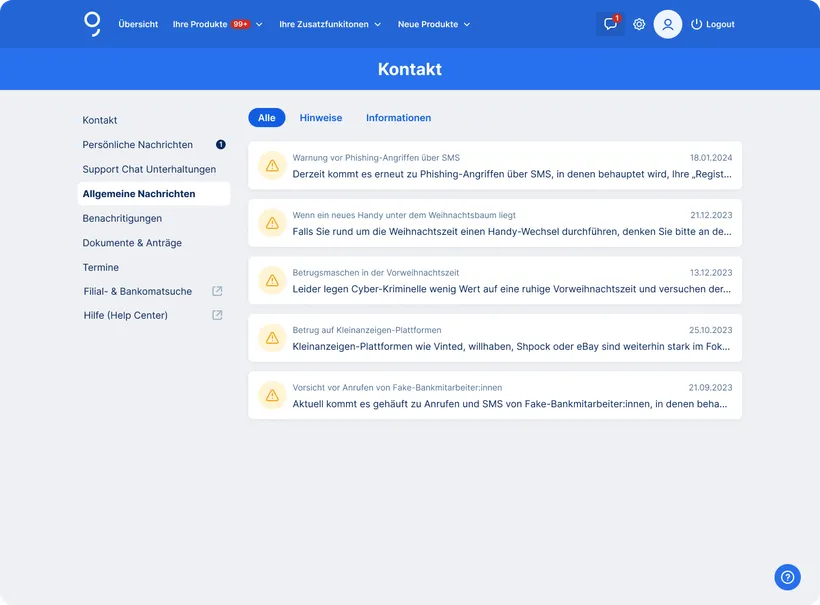Image resolution: width=820 pixels, height=605 pixels.
Task: Click external link icon beside Hilfe (Help Center)
Action: pos(217,315)
